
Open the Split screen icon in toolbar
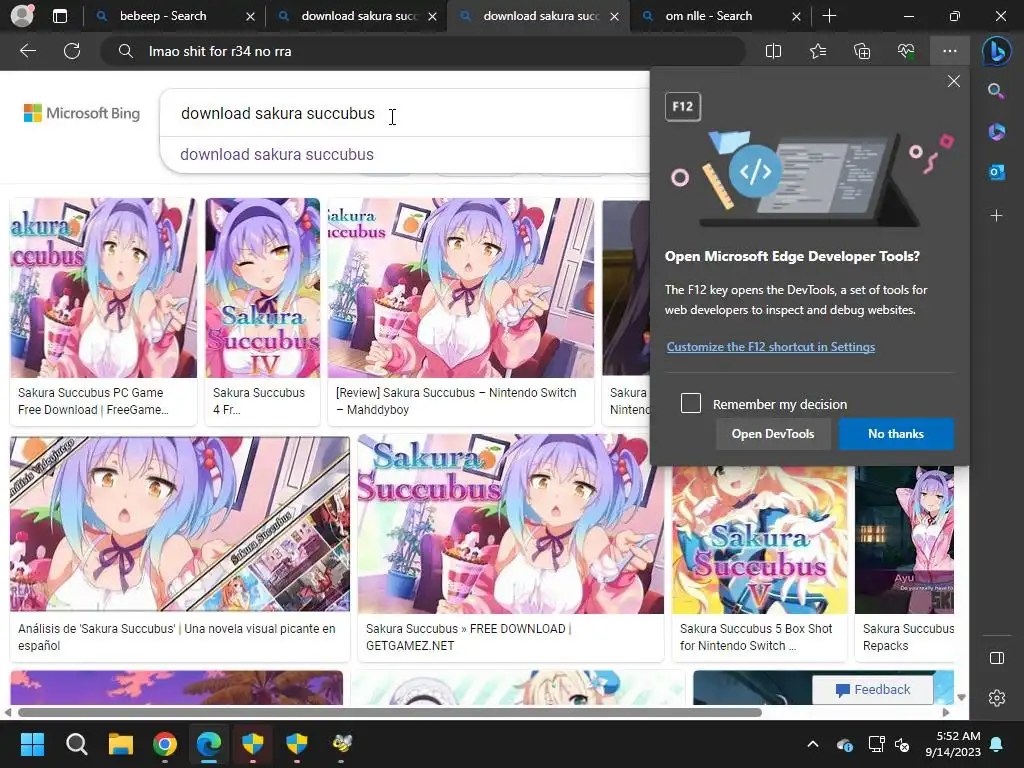click(x=773, y=51)
